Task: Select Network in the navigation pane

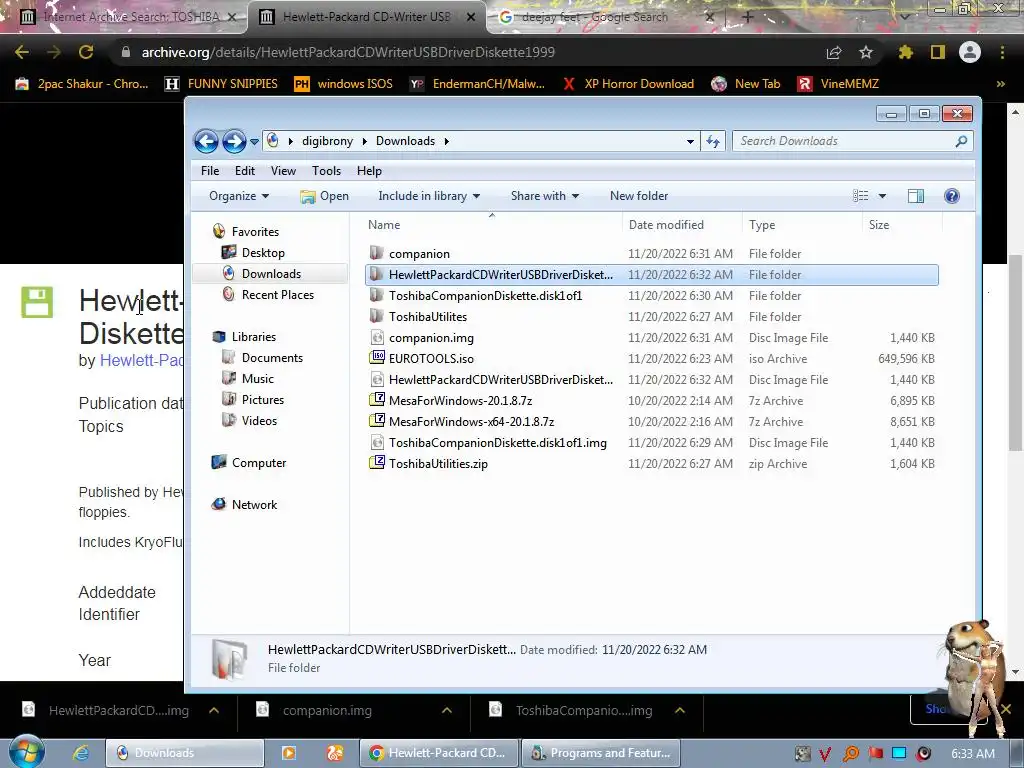Action: tap(244, 505)
